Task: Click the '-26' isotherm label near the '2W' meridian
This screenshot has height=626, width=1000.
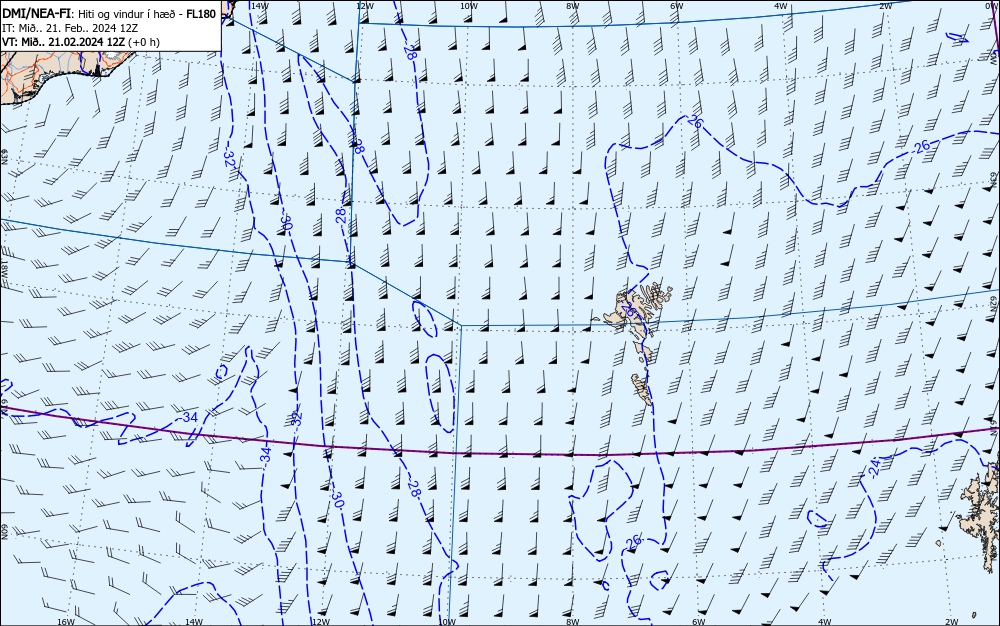Action: click(920, 147)
